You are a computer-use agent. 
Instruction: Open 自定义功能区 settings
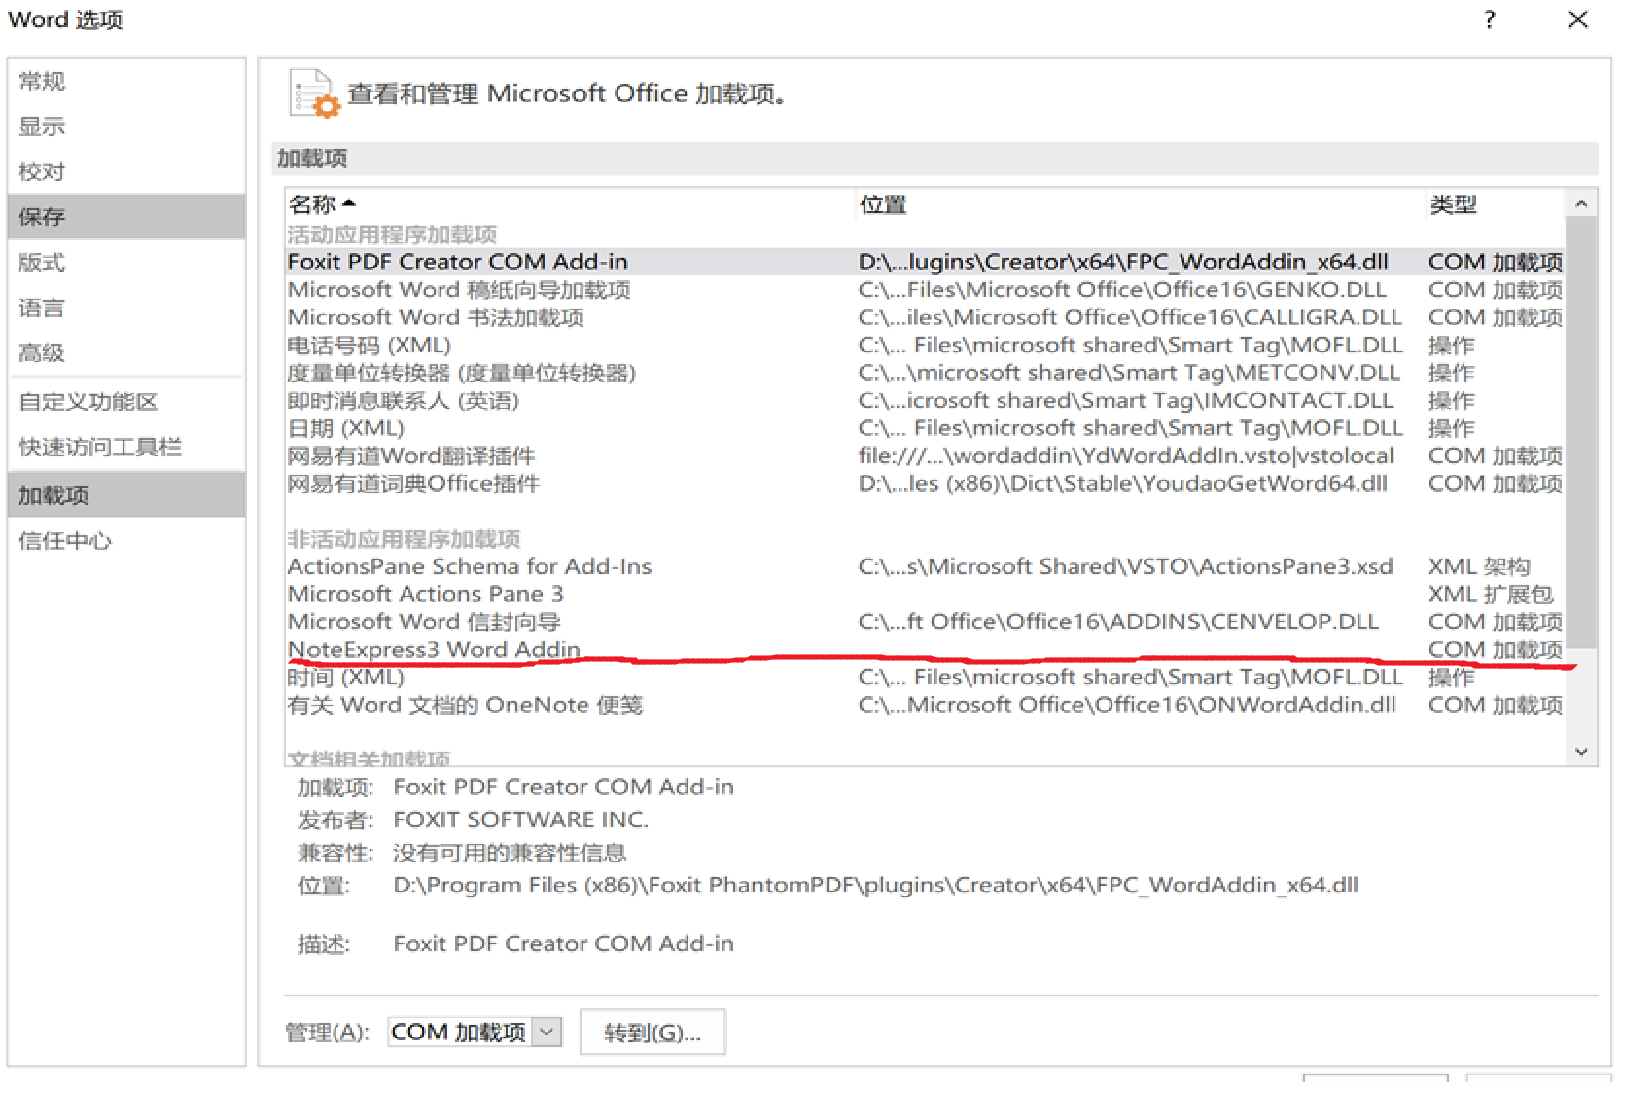point(126,401)
